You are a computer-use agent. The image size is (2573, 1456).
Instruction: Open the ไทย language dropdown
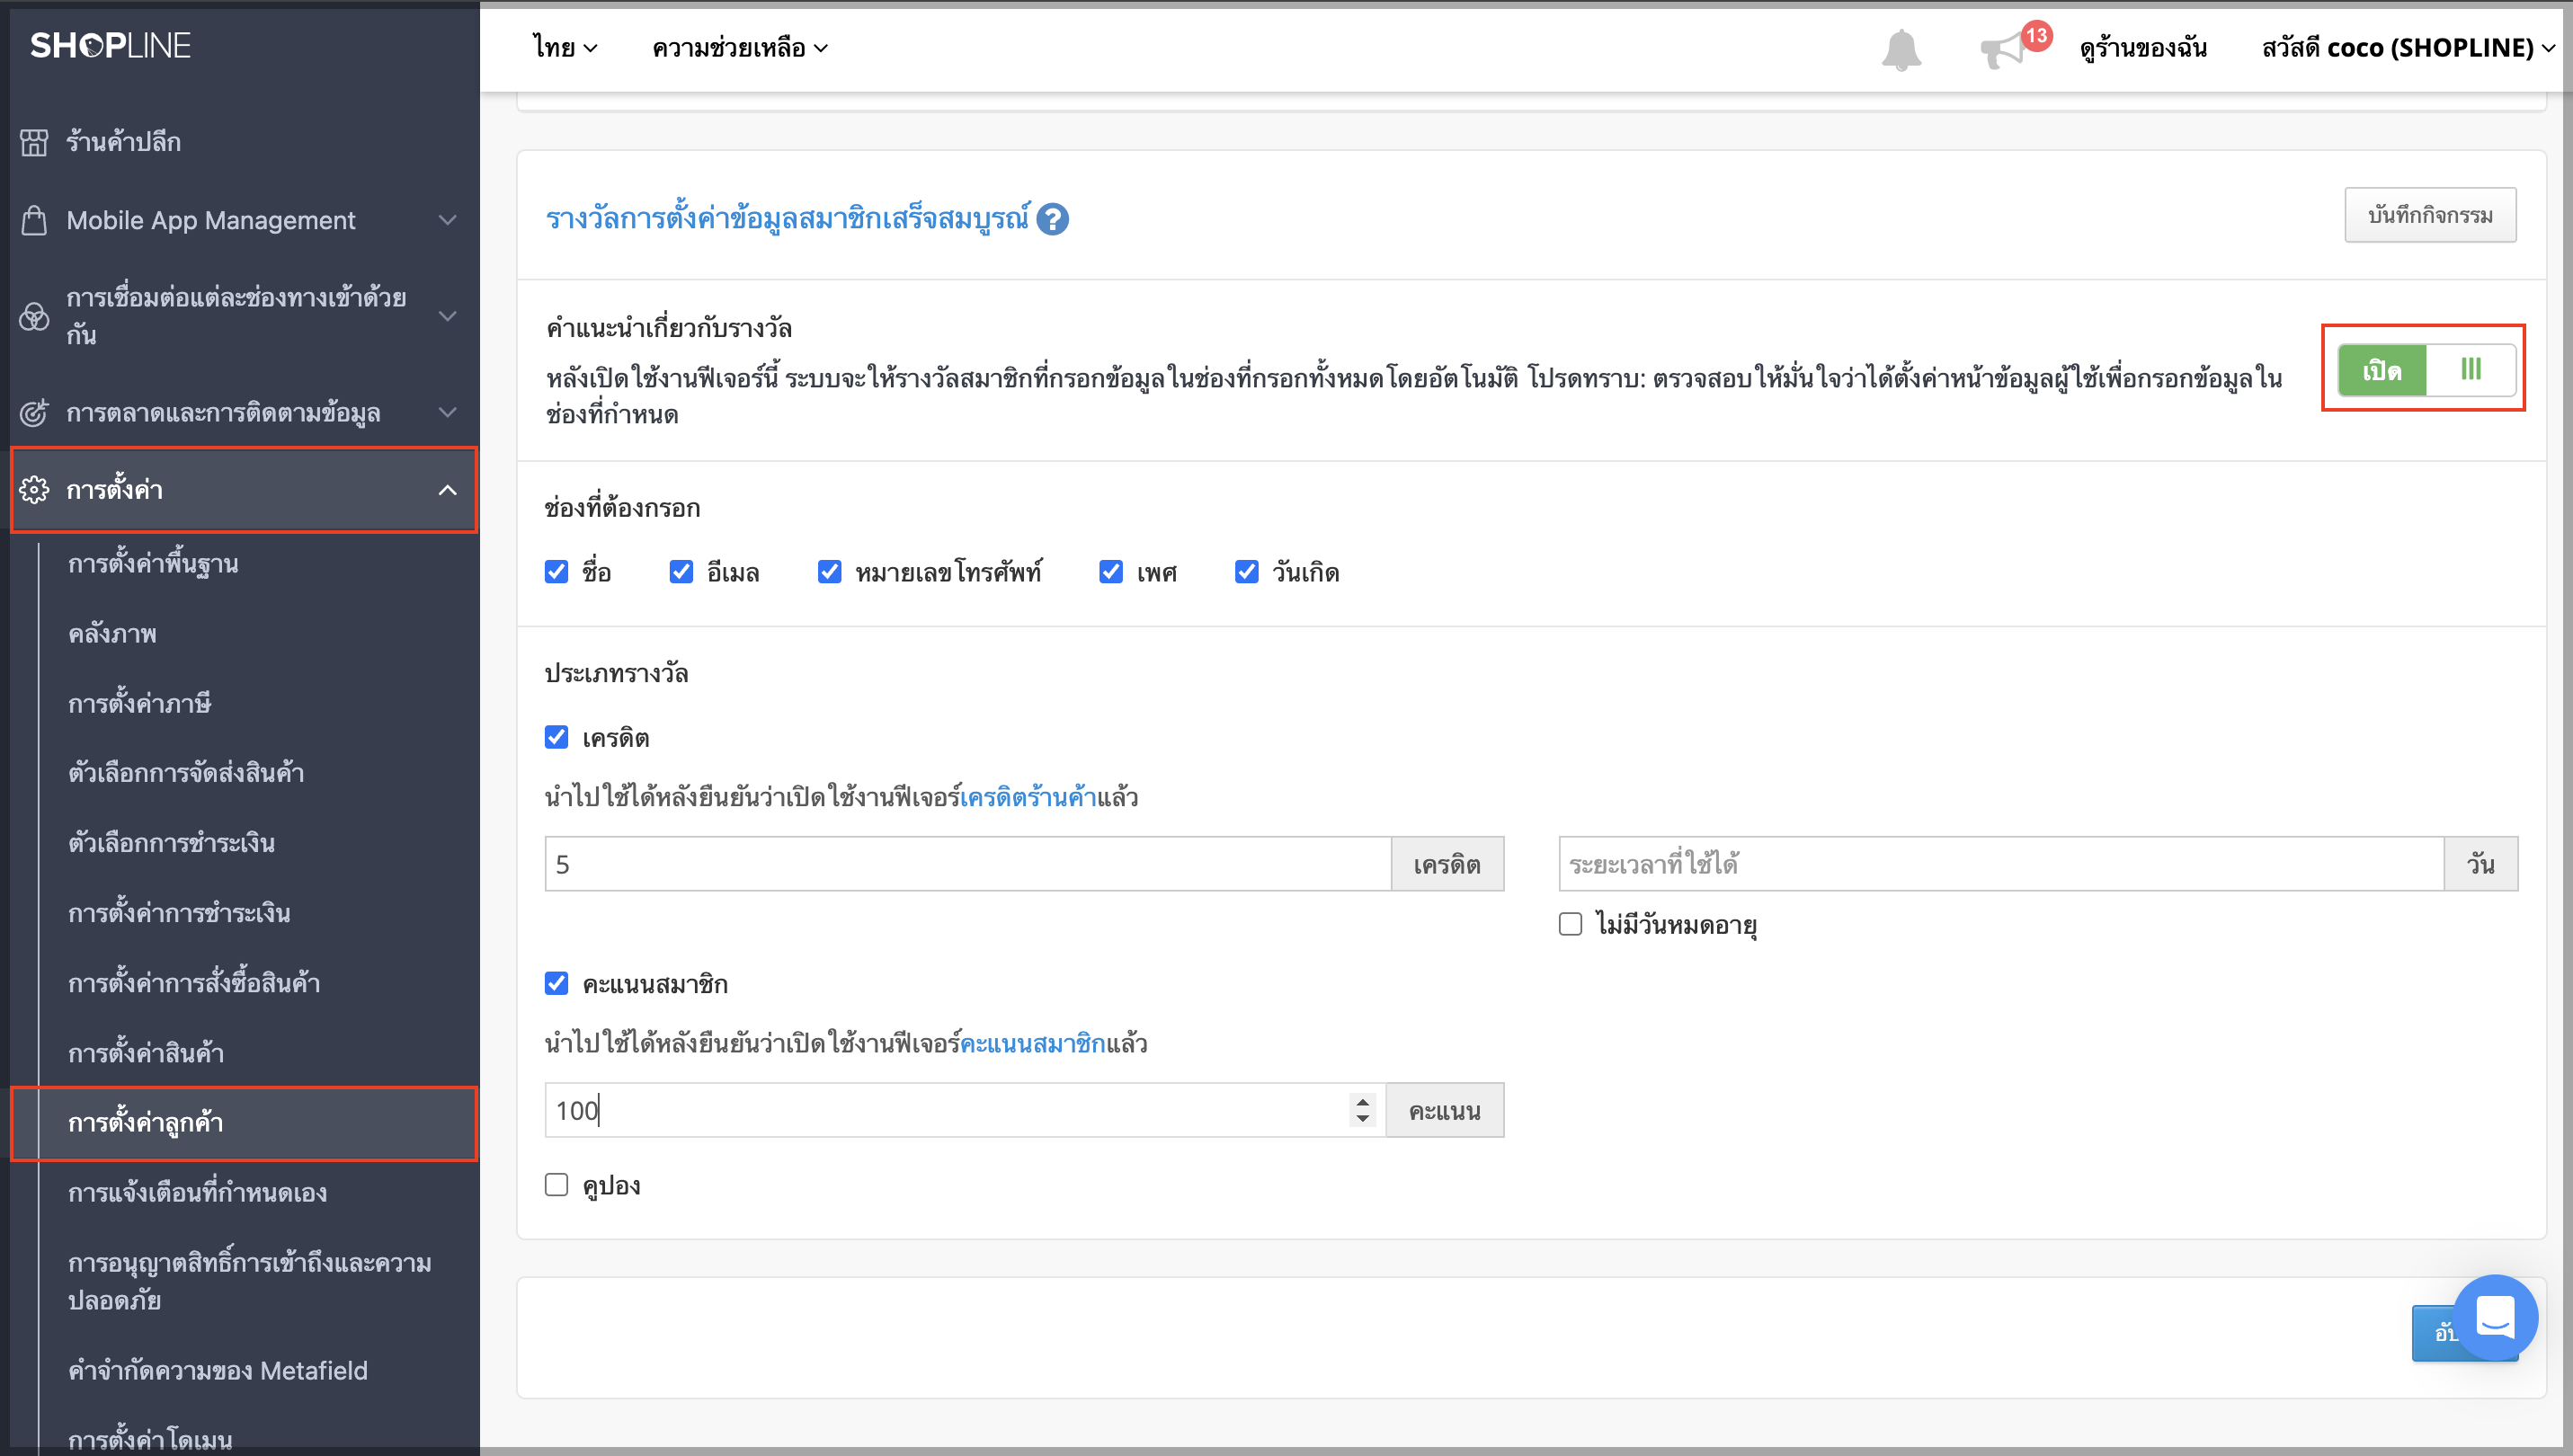coord(565,48)
